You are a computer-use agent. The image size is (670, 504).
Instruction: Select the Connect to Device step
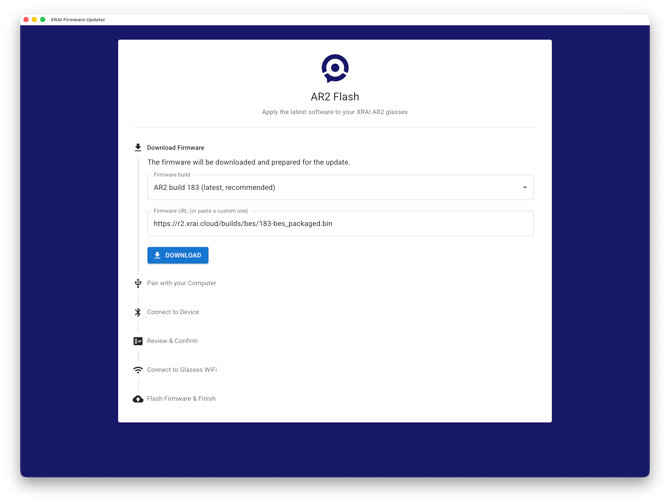point(173,312)
